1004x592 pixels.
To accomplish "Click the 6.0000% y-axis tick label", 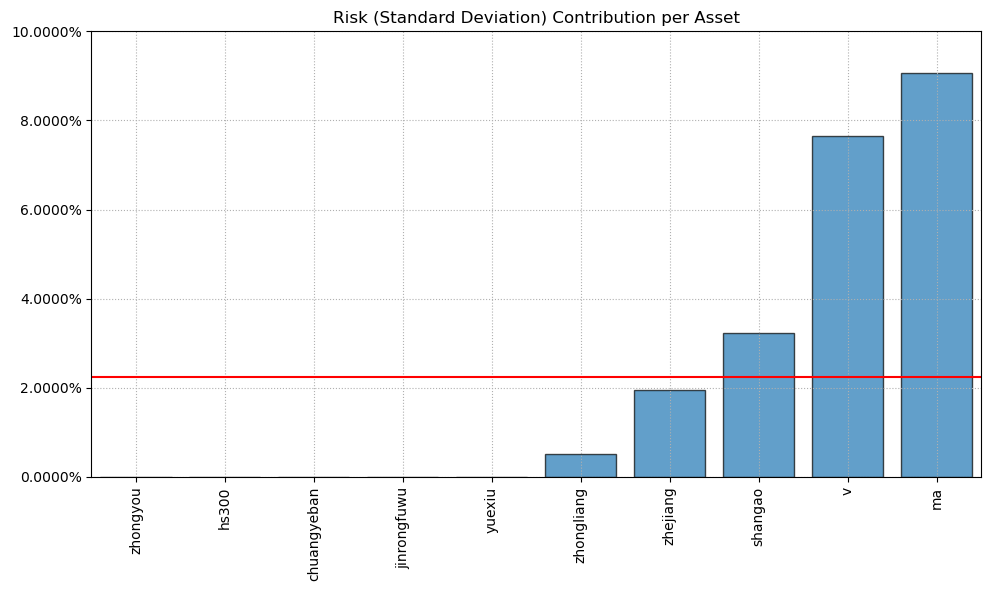I will [49, 210].
